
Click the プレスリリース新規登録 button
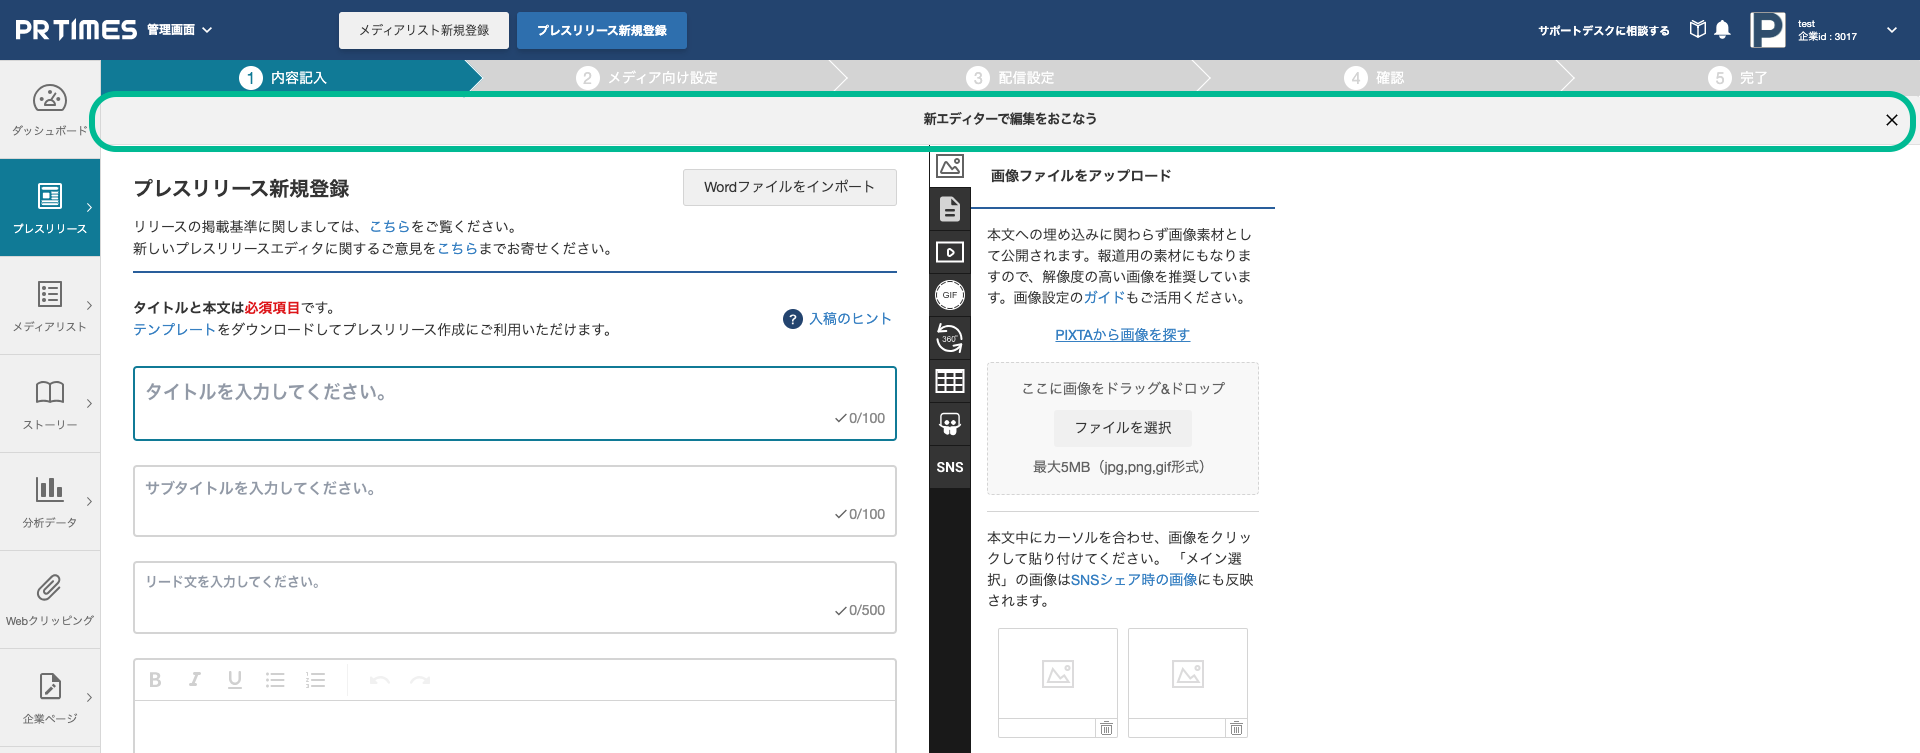click(x=602, y=30)
